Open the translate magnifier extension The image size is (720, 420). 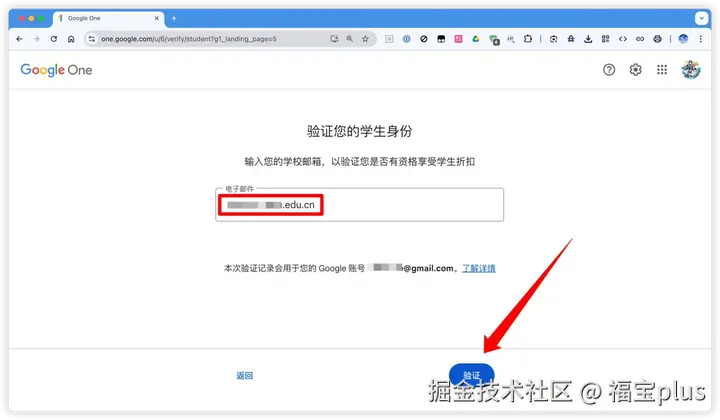tap(511, 39)
